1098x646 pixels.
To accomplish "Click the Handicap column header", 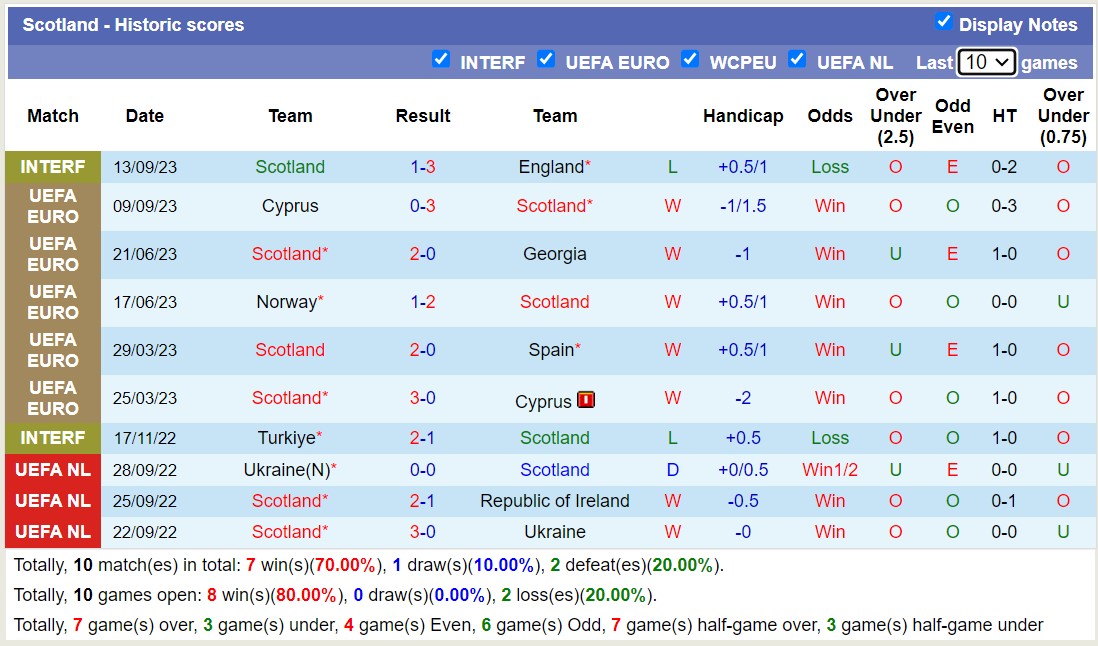I will [x=743, y=116].
